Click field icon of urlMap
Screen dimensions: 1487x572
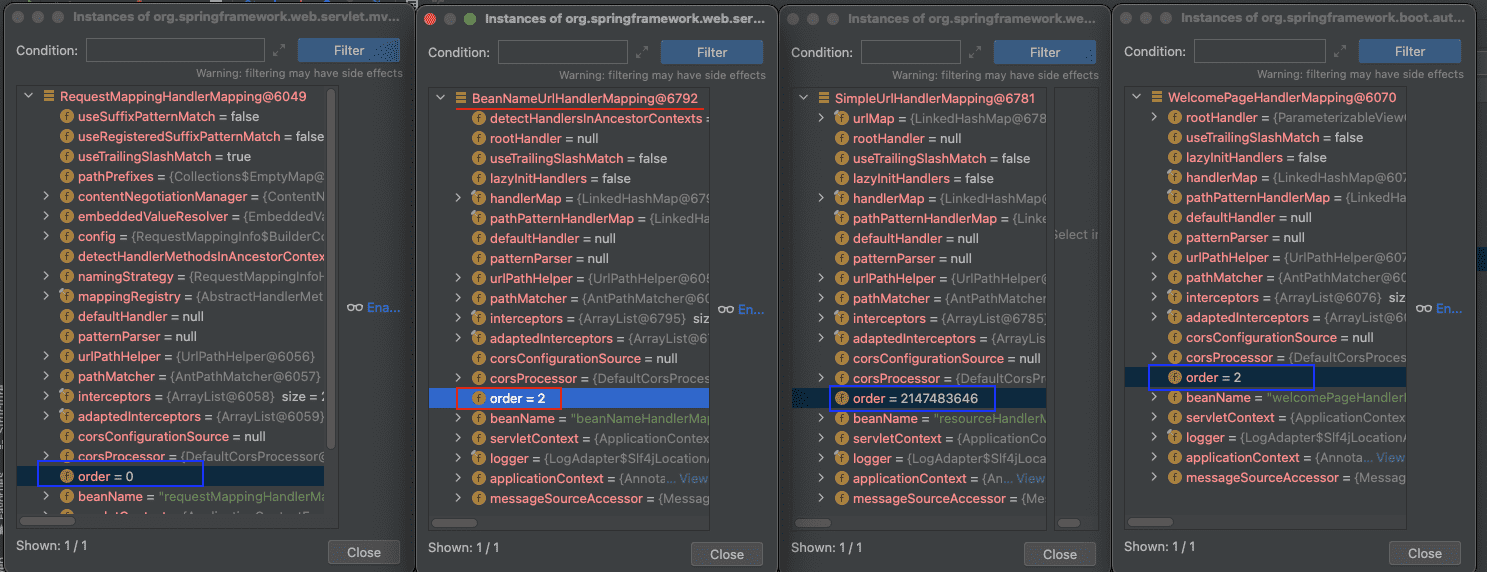[x=842, y=118]
